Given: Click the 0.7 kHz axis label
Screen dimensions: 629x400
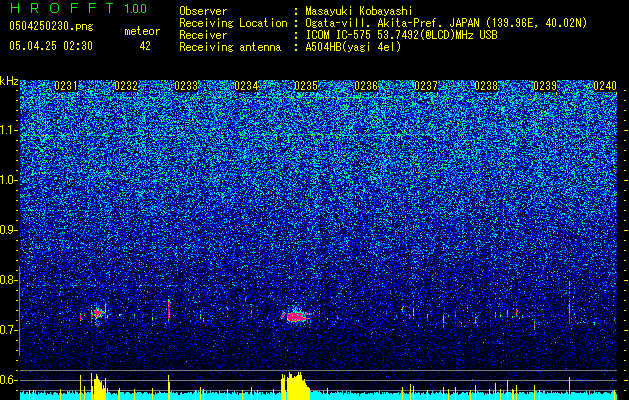Looking at the screenshot, I should [9, 330].
